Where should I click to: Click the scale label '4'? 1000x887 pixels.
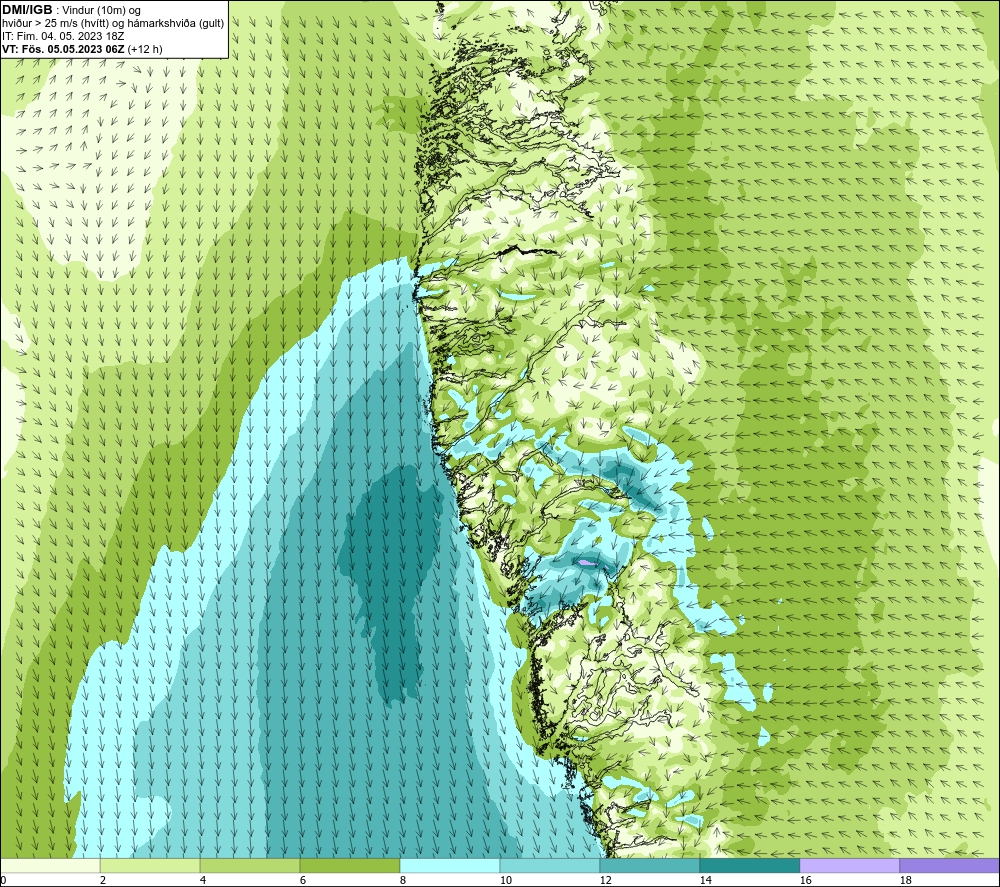[x=203, y=881]
